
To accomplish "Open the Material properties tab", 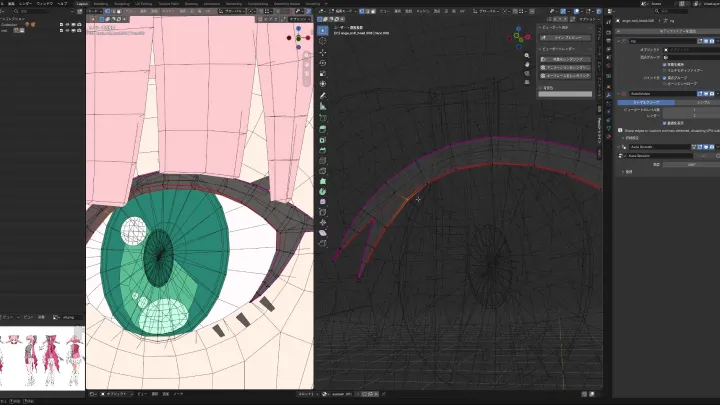I will click(608, 136).
